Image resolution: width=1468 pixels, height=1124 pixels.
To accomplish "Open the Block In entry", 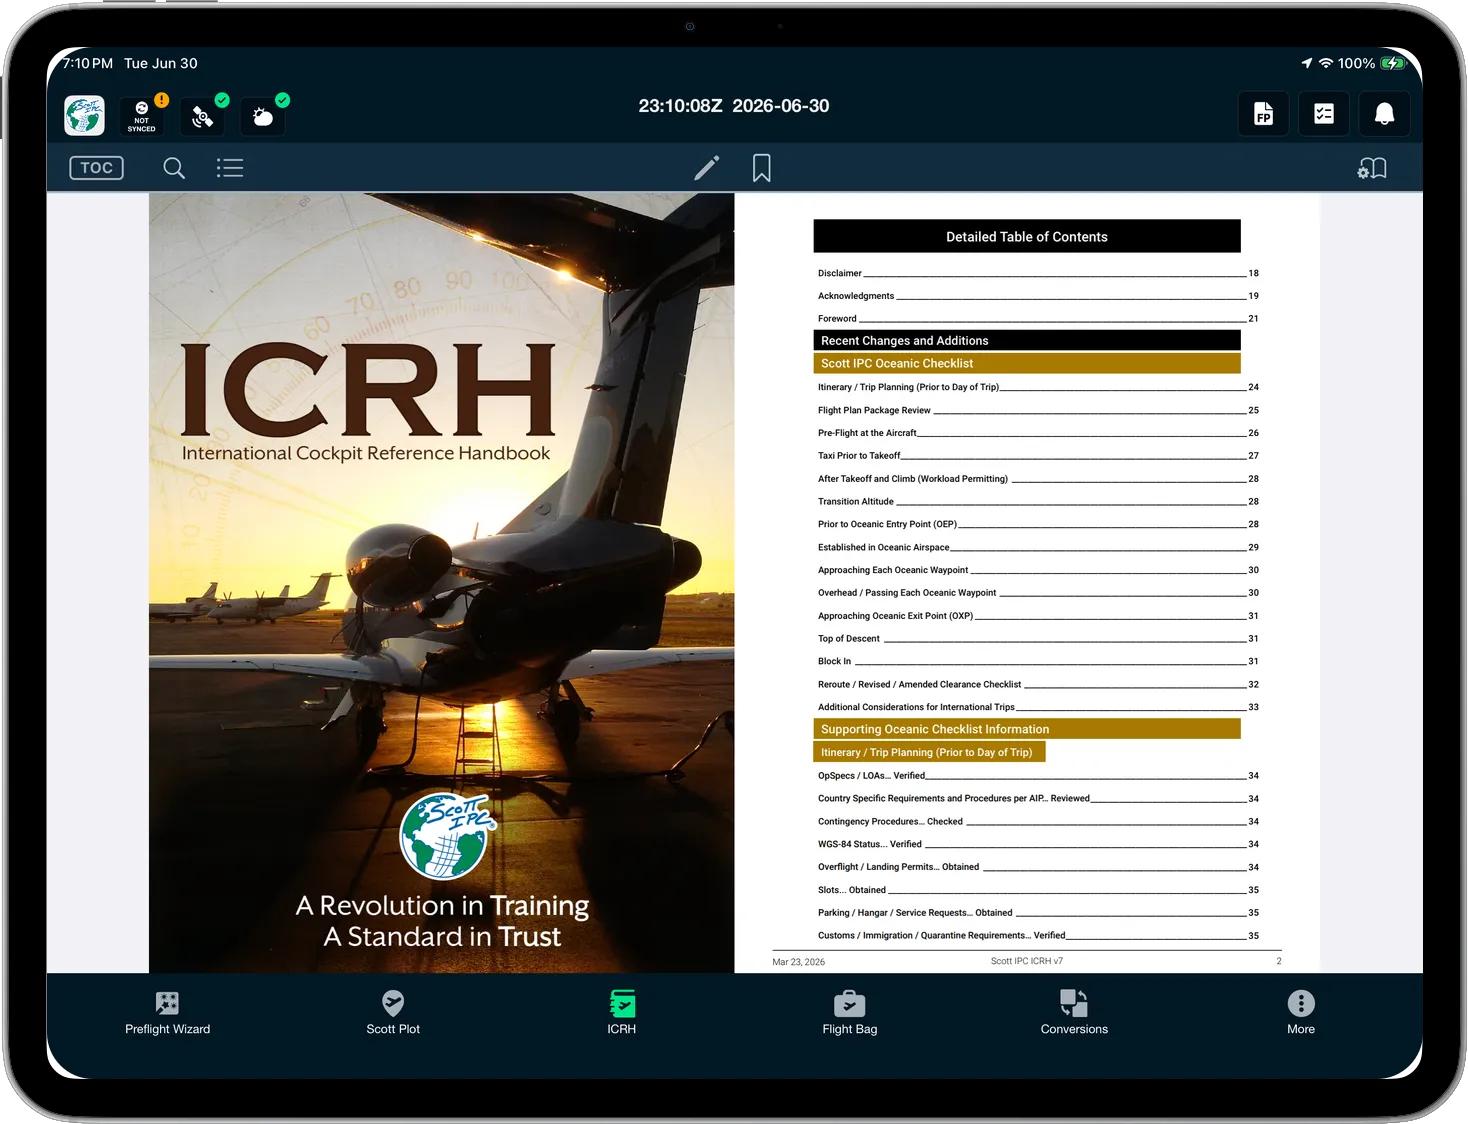I will [1038, 662].
